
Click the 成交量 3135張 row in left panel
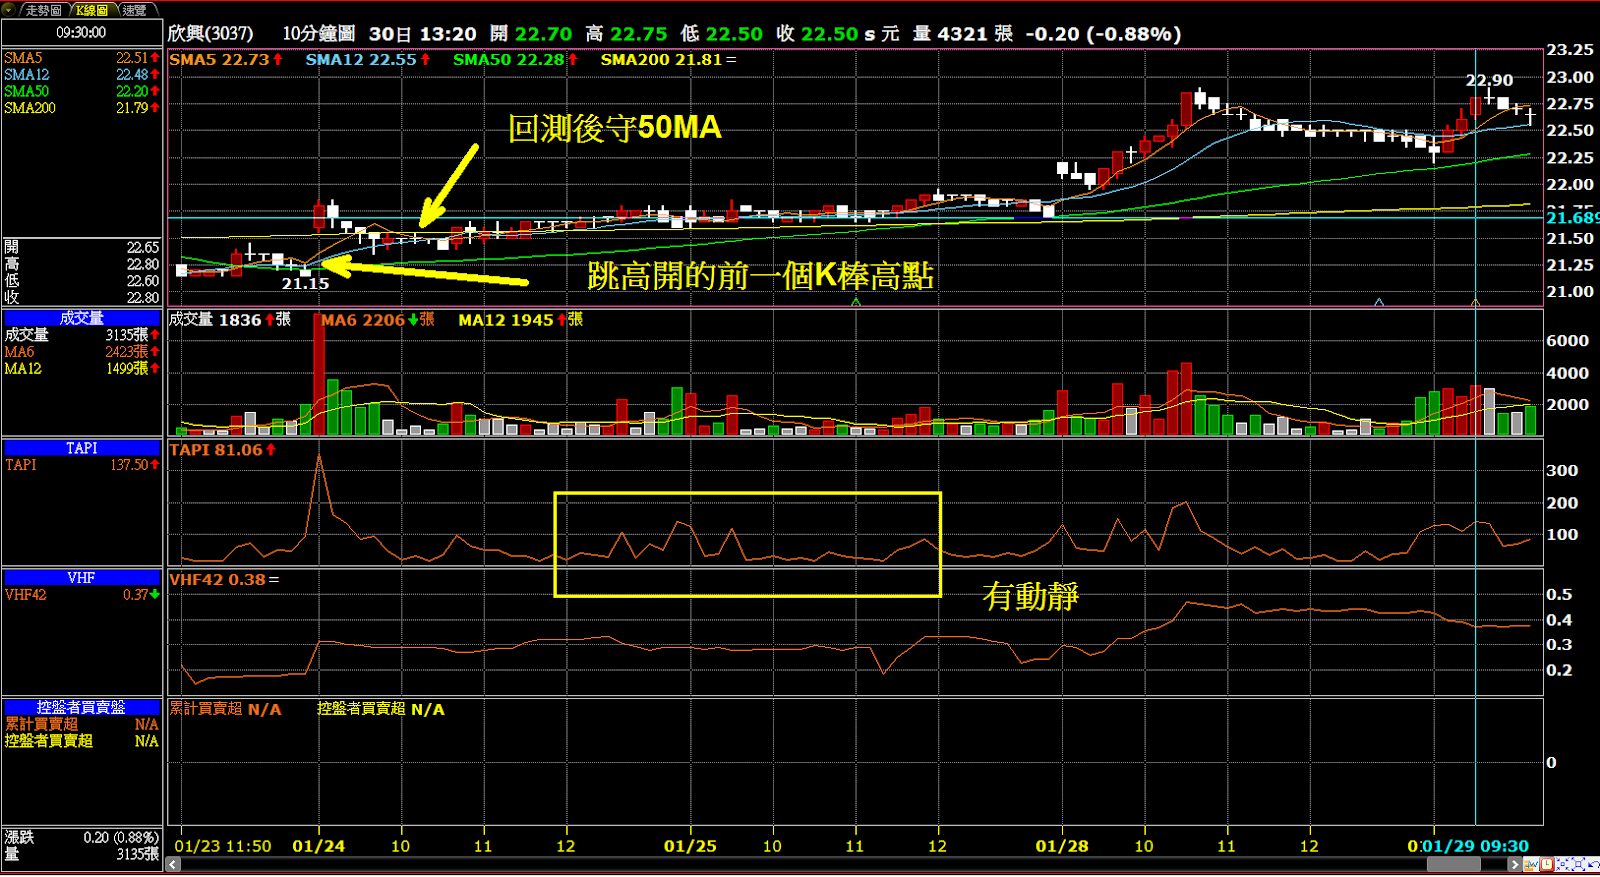[x=81, y=335]
